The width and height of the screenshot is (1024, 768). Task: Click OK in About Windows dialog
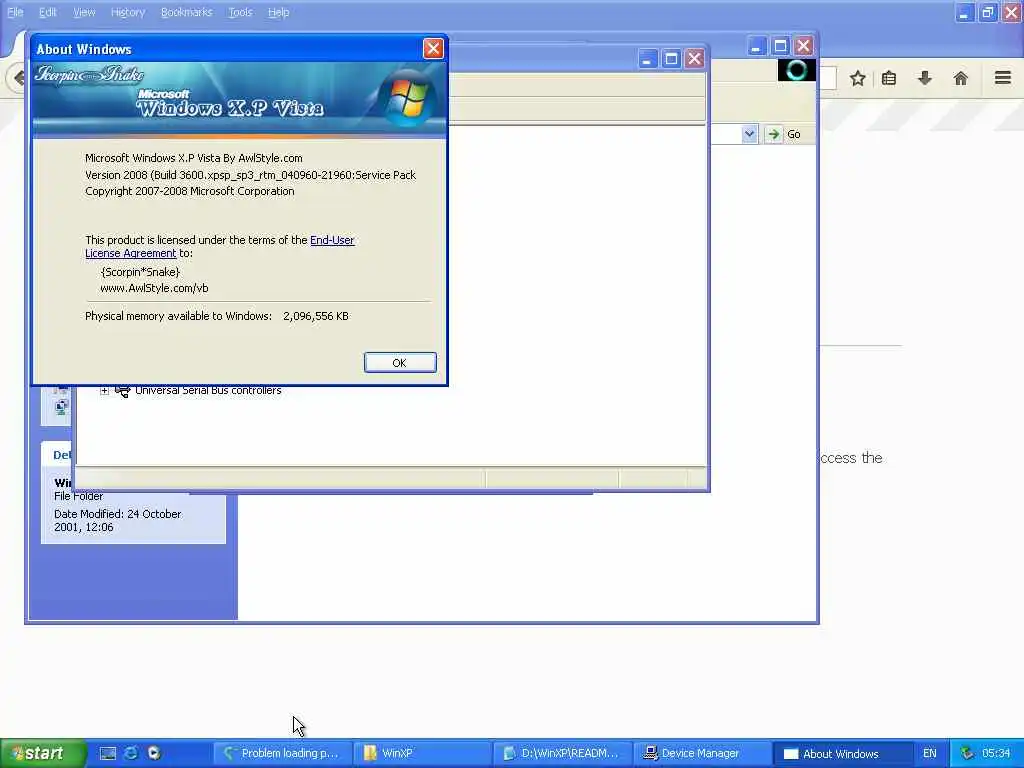click(400, 362)
